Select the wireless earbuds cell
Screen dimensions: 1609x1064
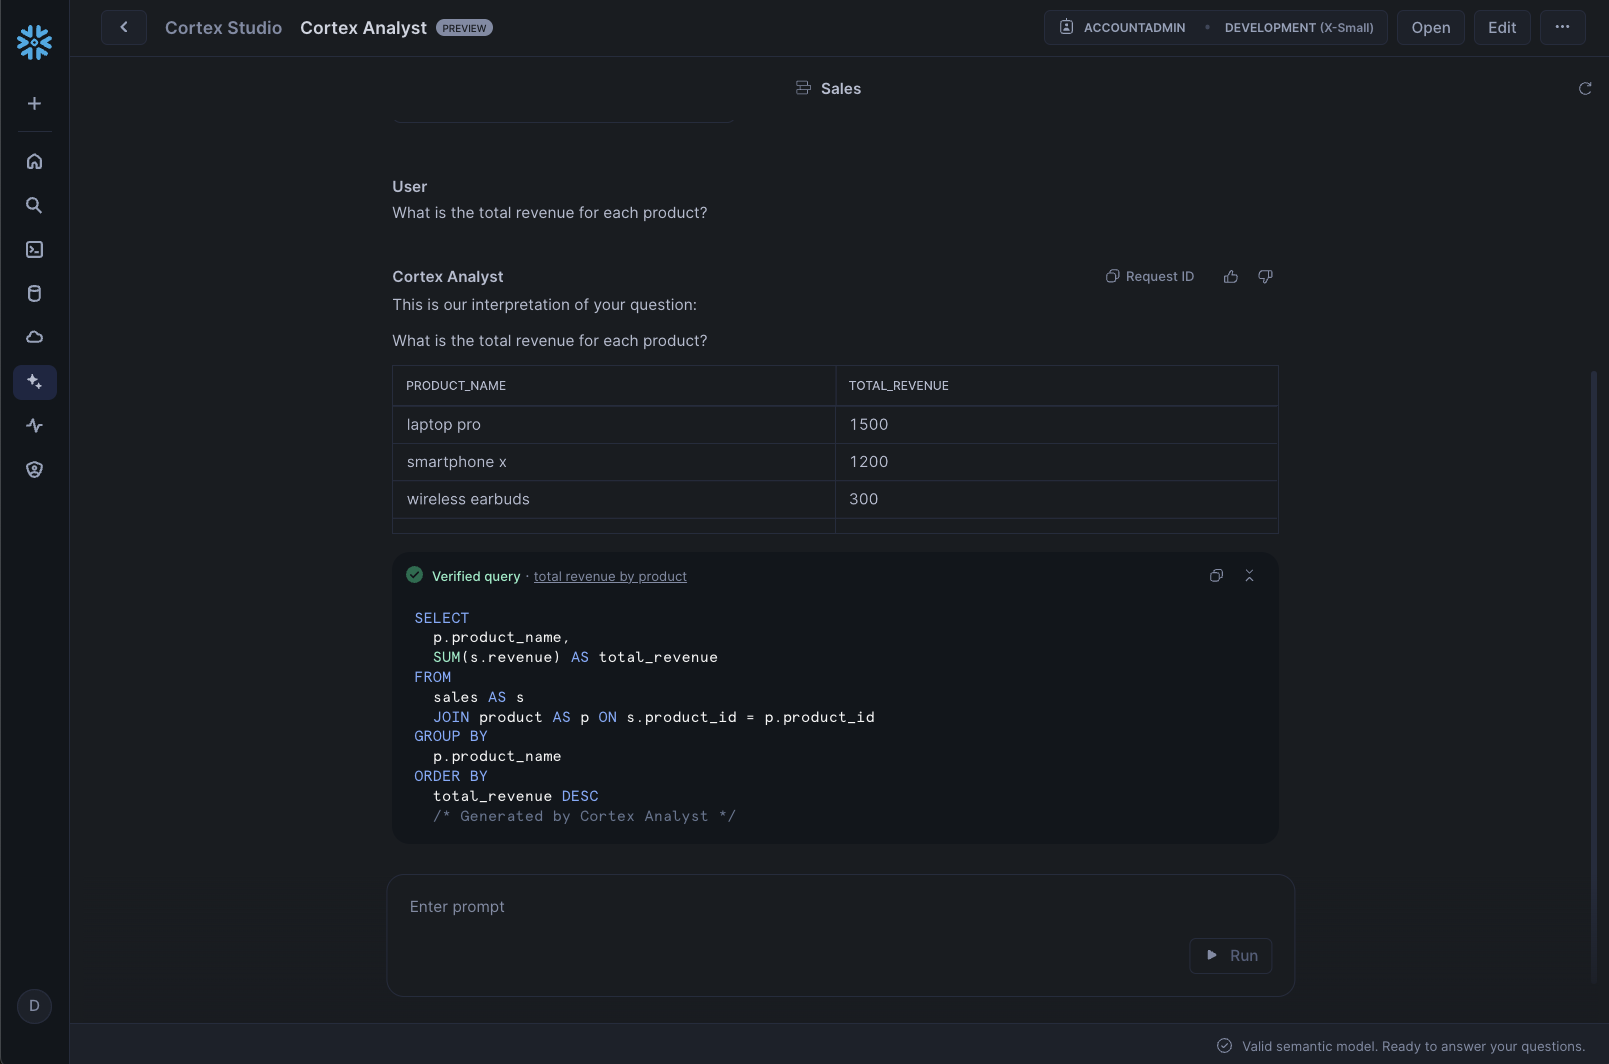(x=613, y=499)
